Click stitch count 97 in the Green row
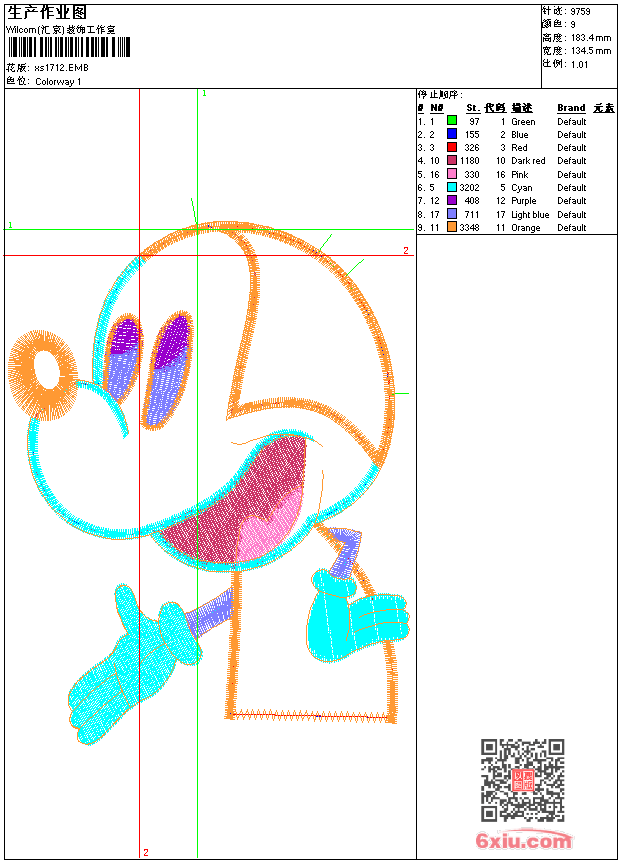 pyautogui.click(x=474, y=122)
